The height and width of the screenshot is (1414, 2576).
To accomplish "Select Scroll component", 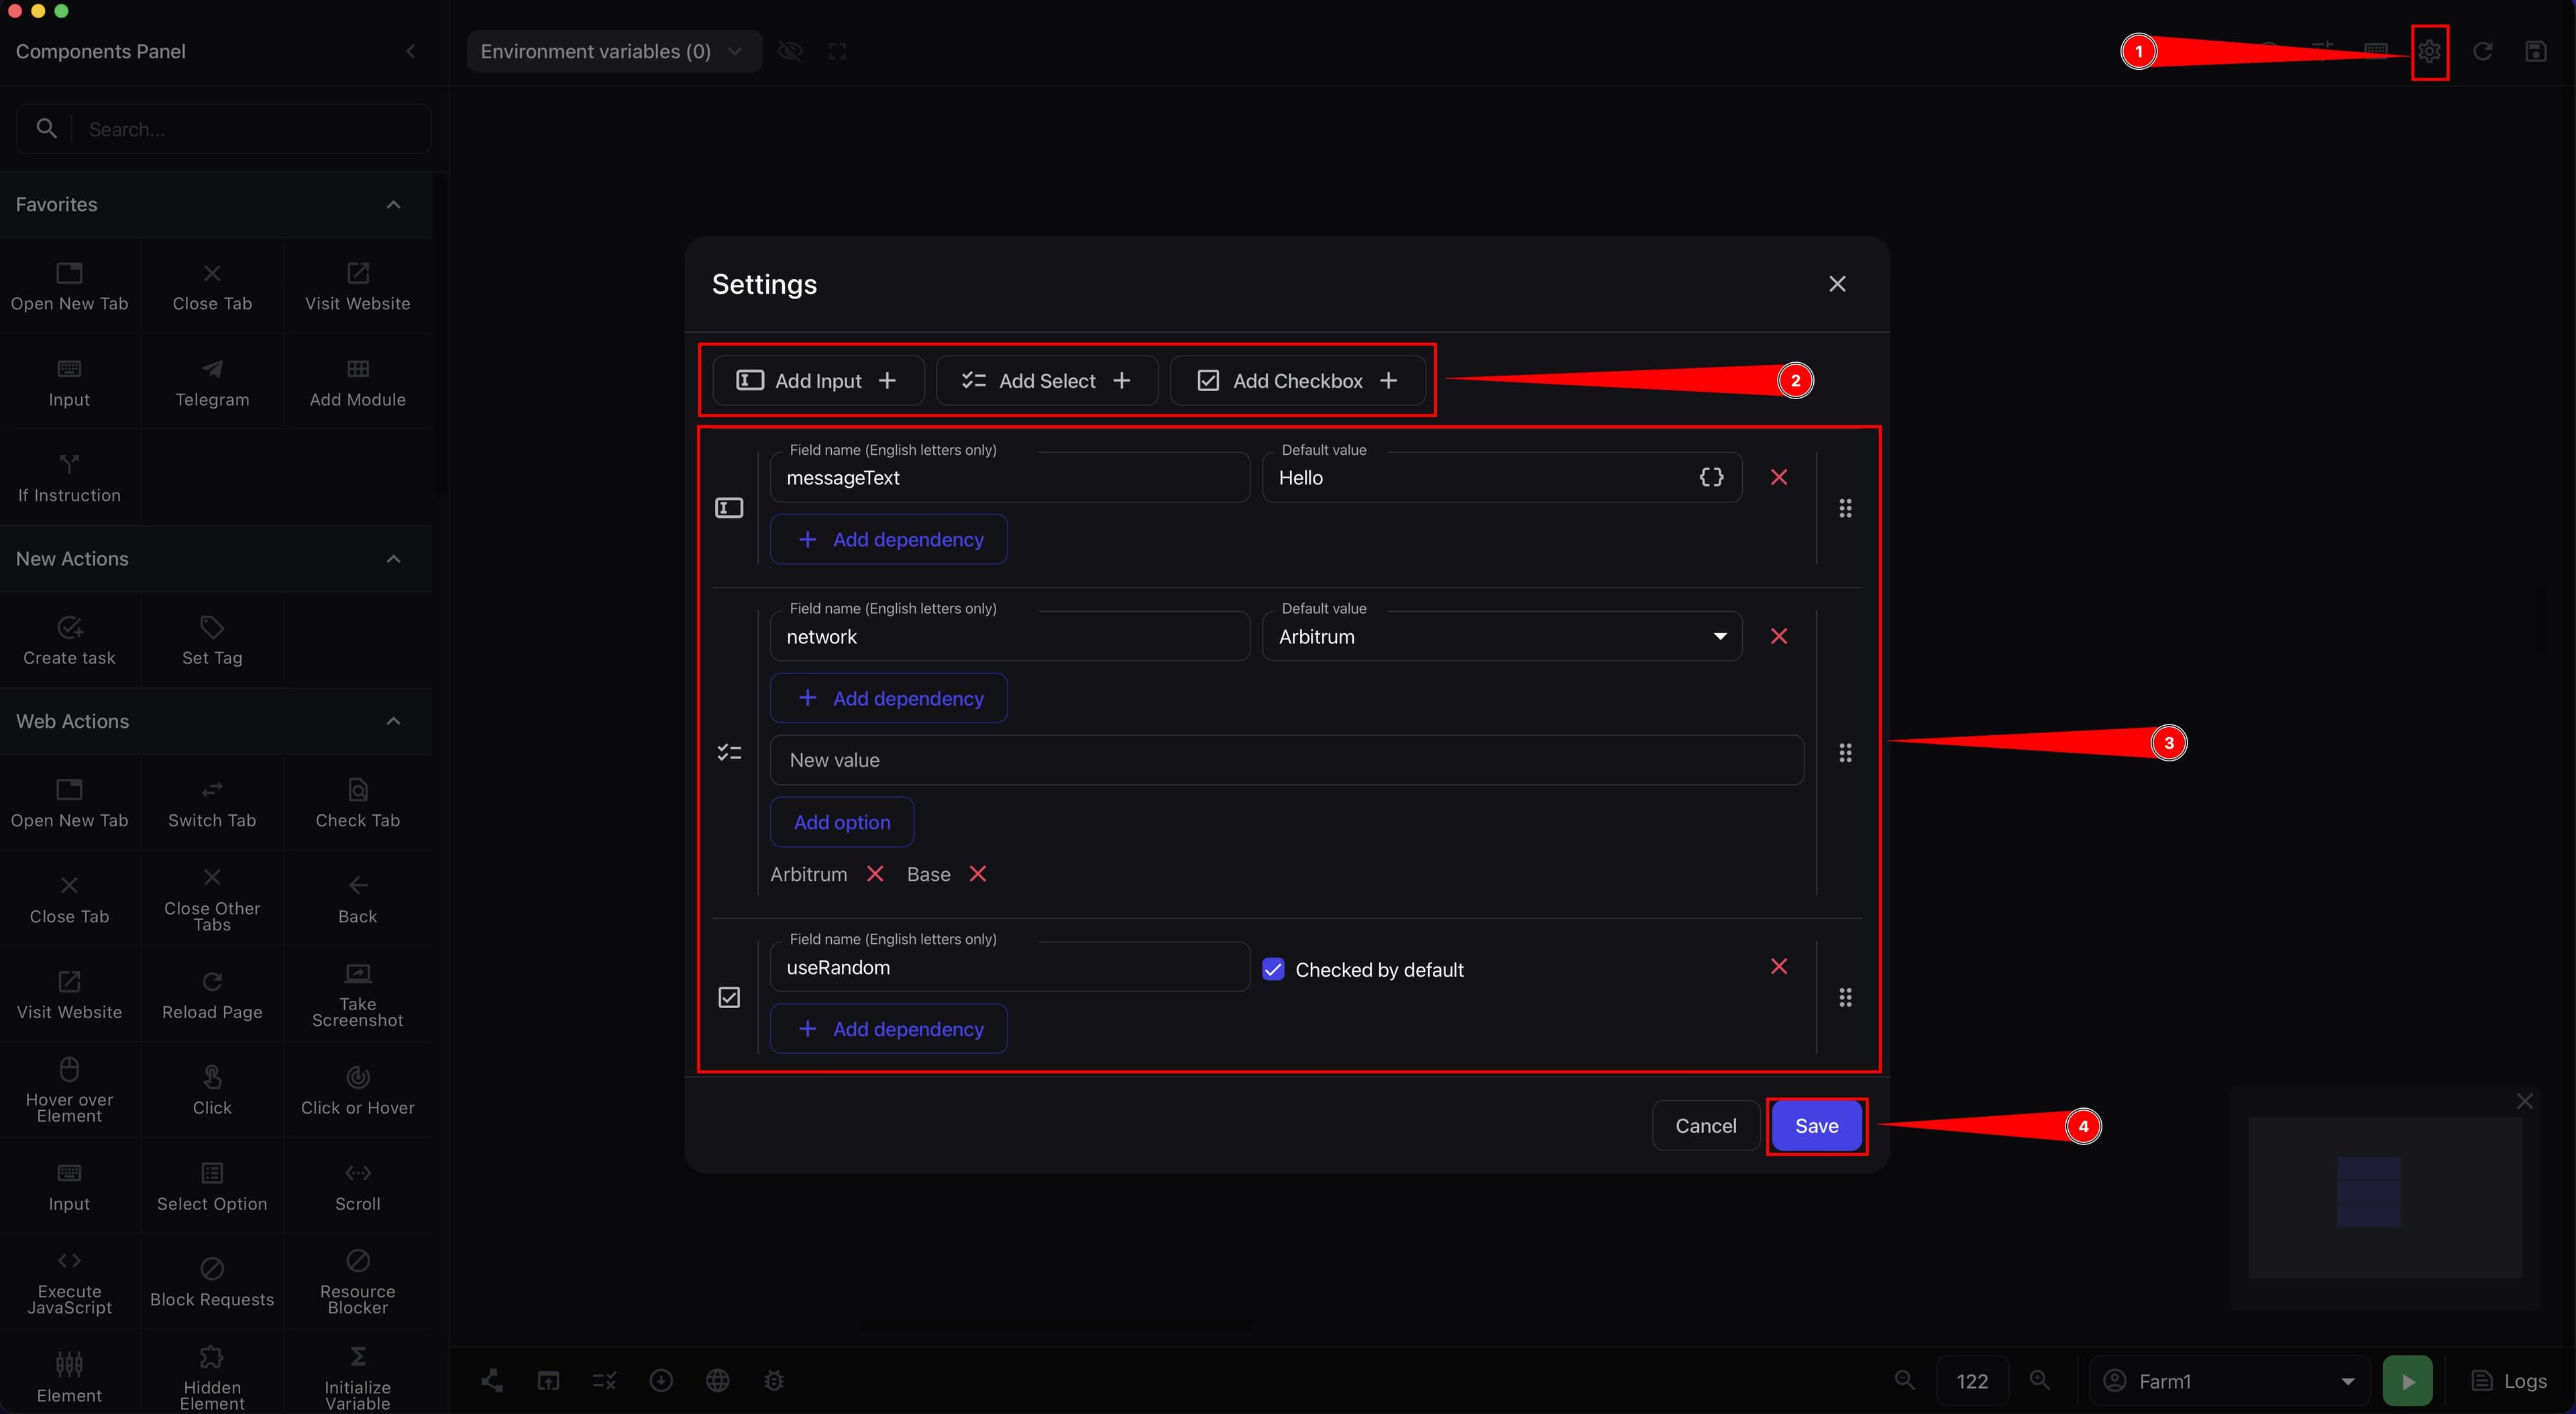I will 357,1187.
